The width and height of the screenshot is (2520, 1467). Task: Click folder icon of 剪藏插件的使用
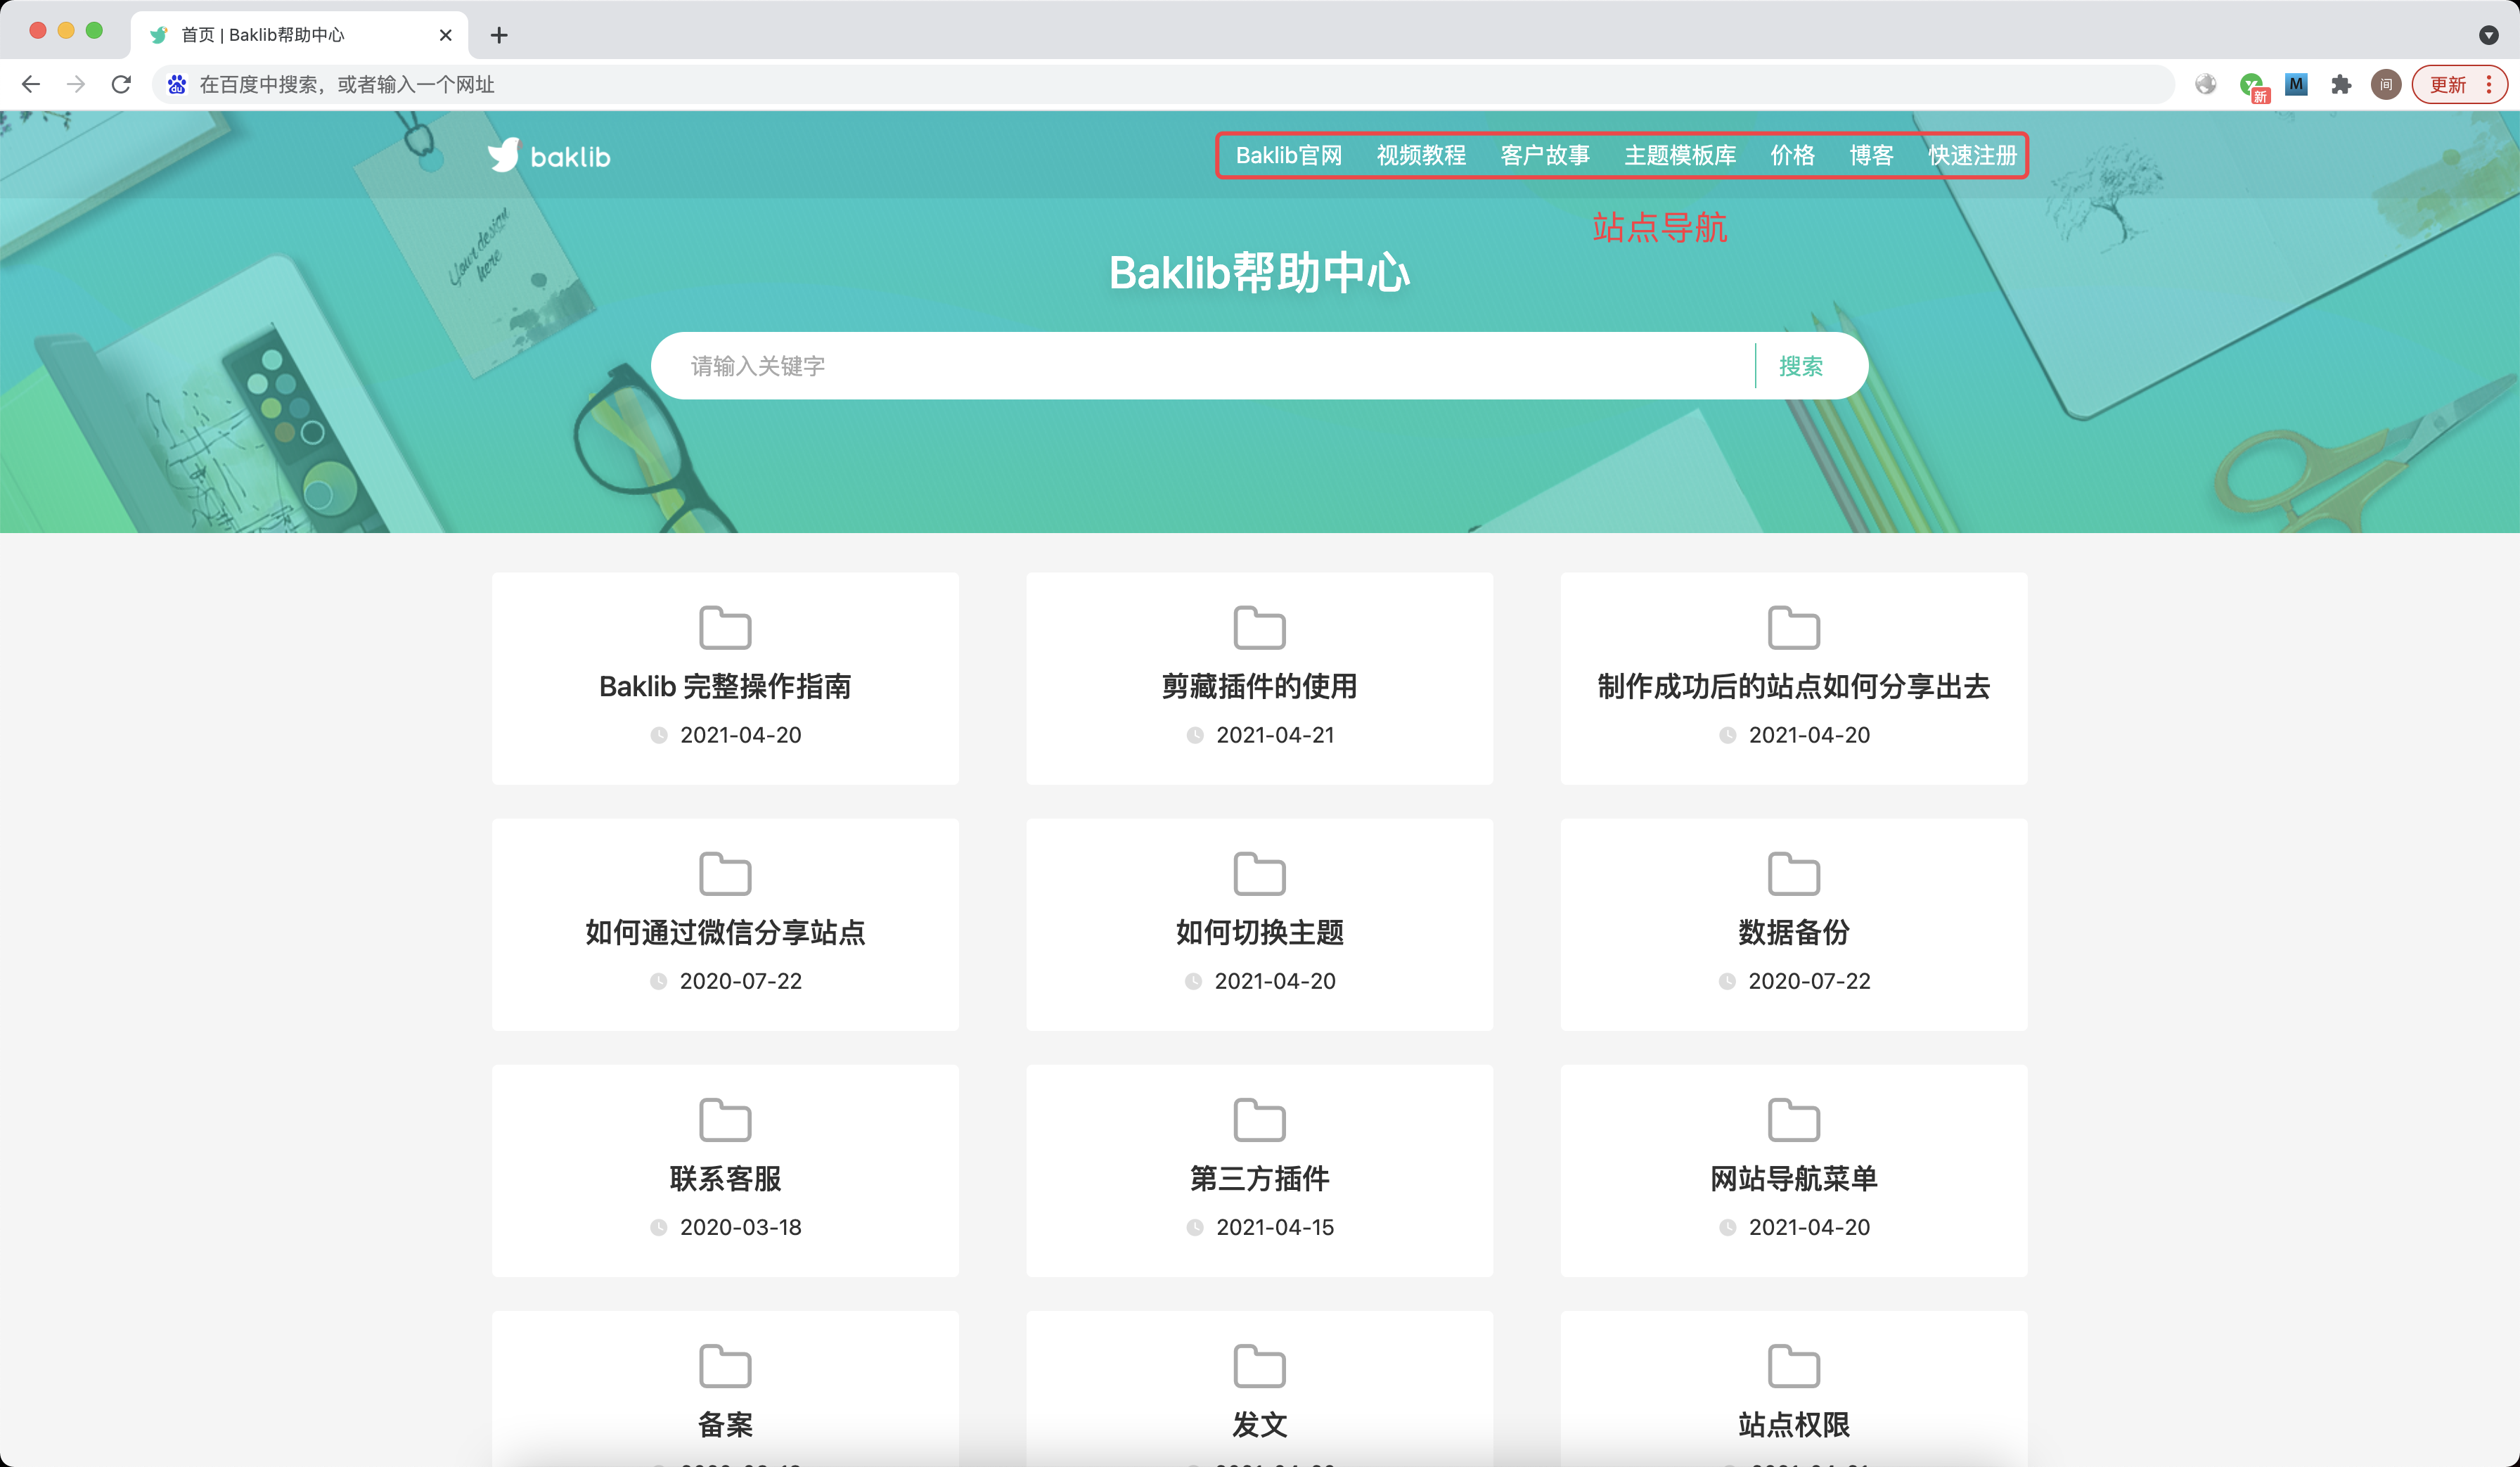1259,627
